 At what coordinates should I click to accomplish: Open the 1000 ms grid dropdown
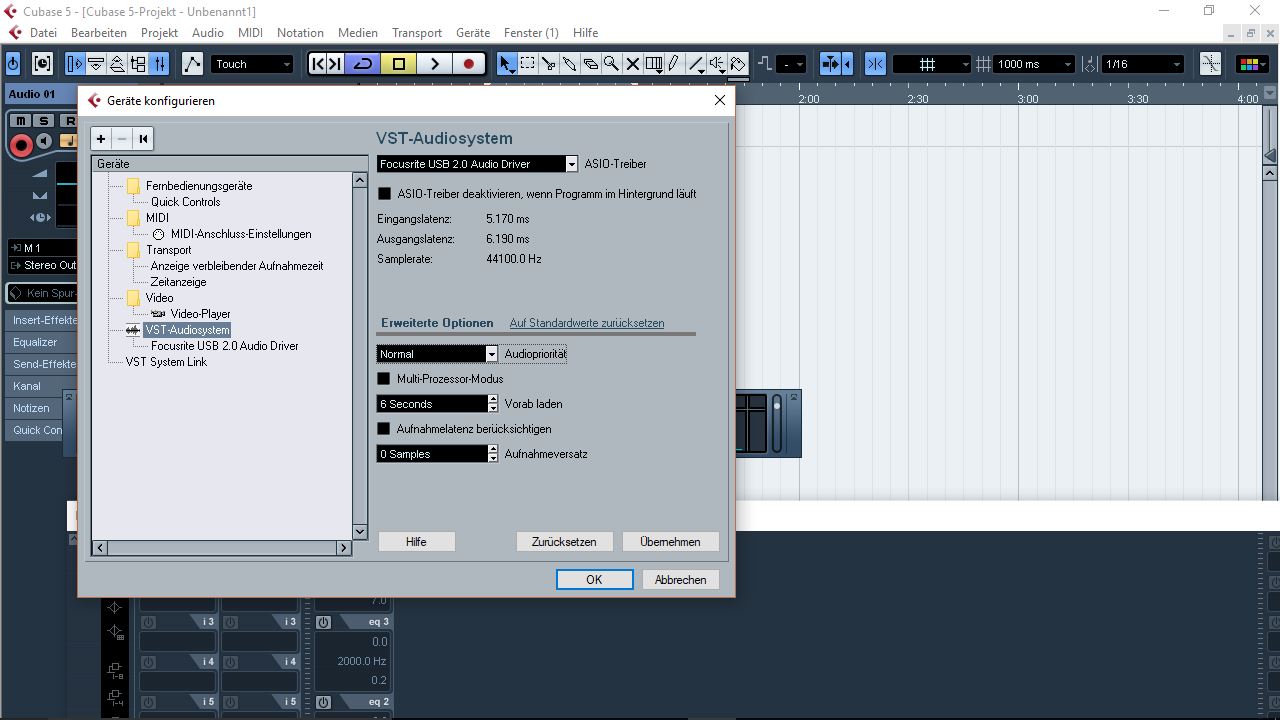point(1034,64)
